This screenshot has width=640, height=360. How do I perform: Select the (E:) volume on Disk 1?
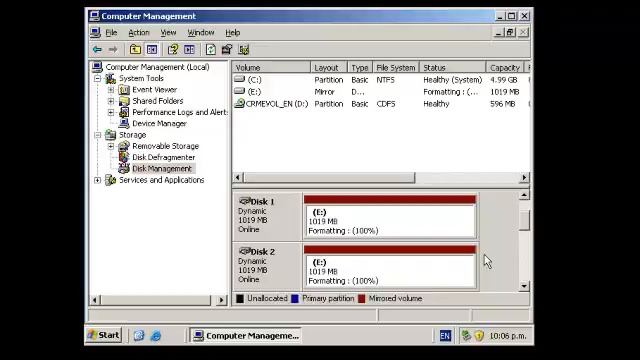(390, 221)
